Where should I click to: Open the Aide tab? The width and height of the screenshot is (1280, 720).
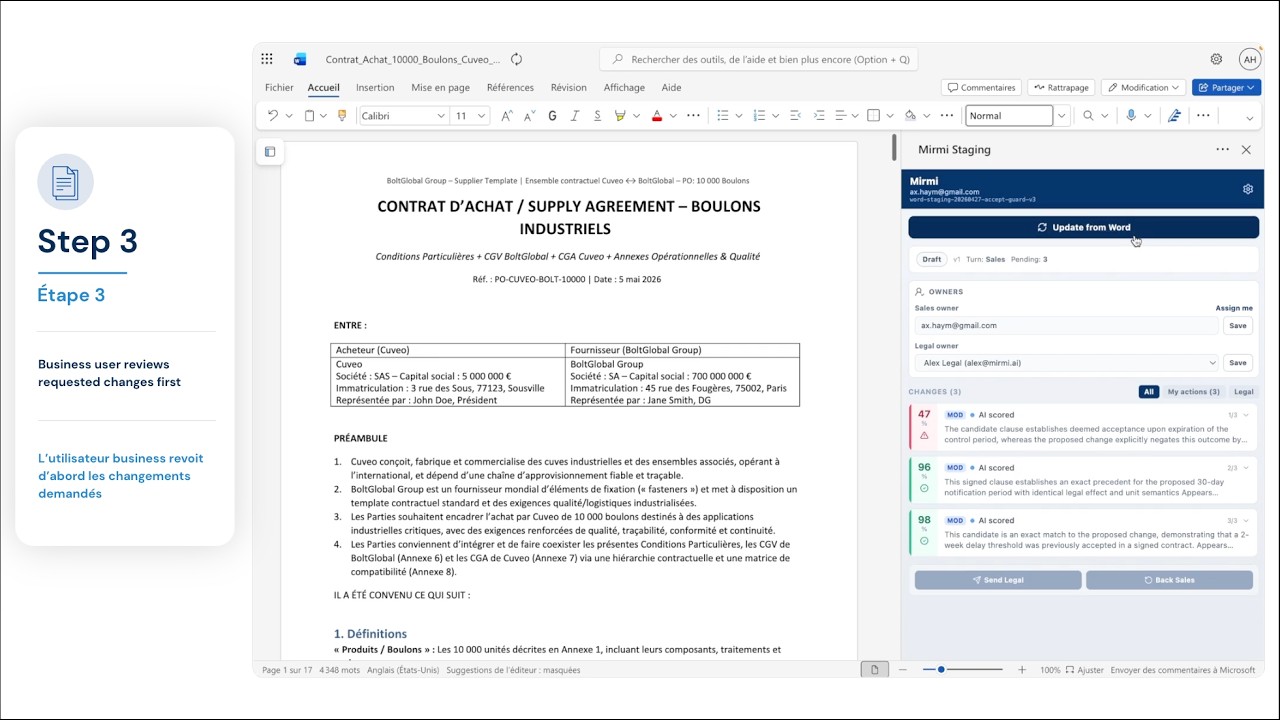pyautogui.click(x=671, y=88)
